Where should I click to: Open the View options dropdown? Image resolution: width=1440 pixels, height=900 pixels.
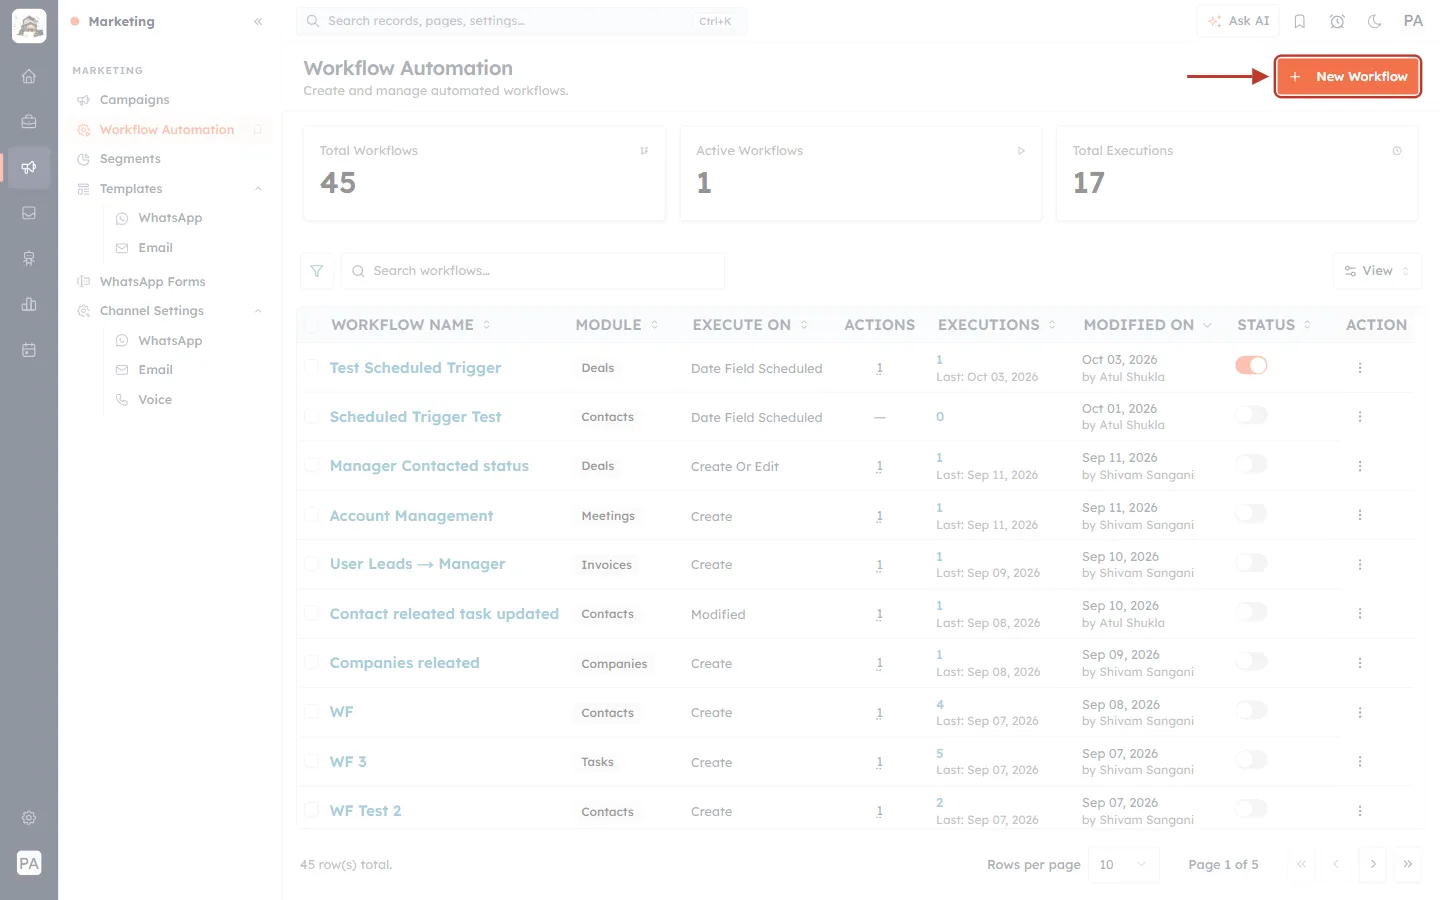[1377, 271]
